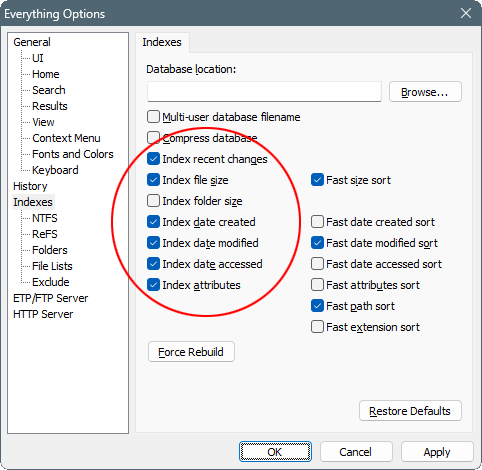Image resolution: width=482 pixels, height=470 pixels.
Task: Enable Index folder size option
Action: (153, 201)
